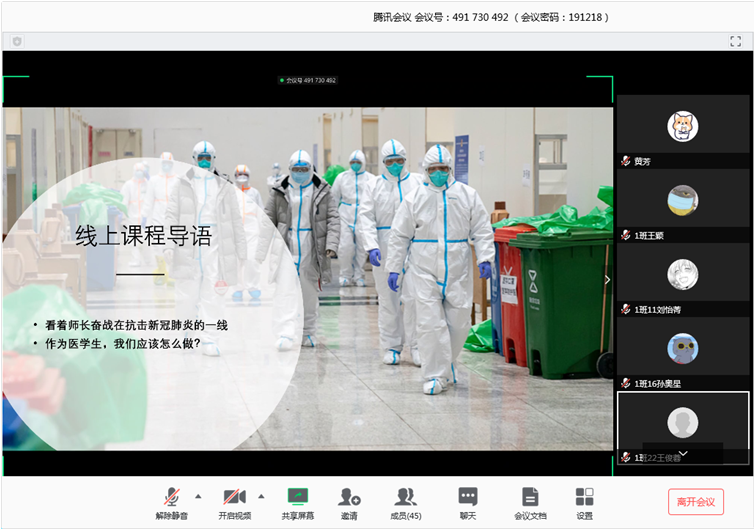The width and height of the screenshot is (755, 530).
Task: Open the 邀请 invite icon
Action: pyautogui.click(x=349, y=501)
